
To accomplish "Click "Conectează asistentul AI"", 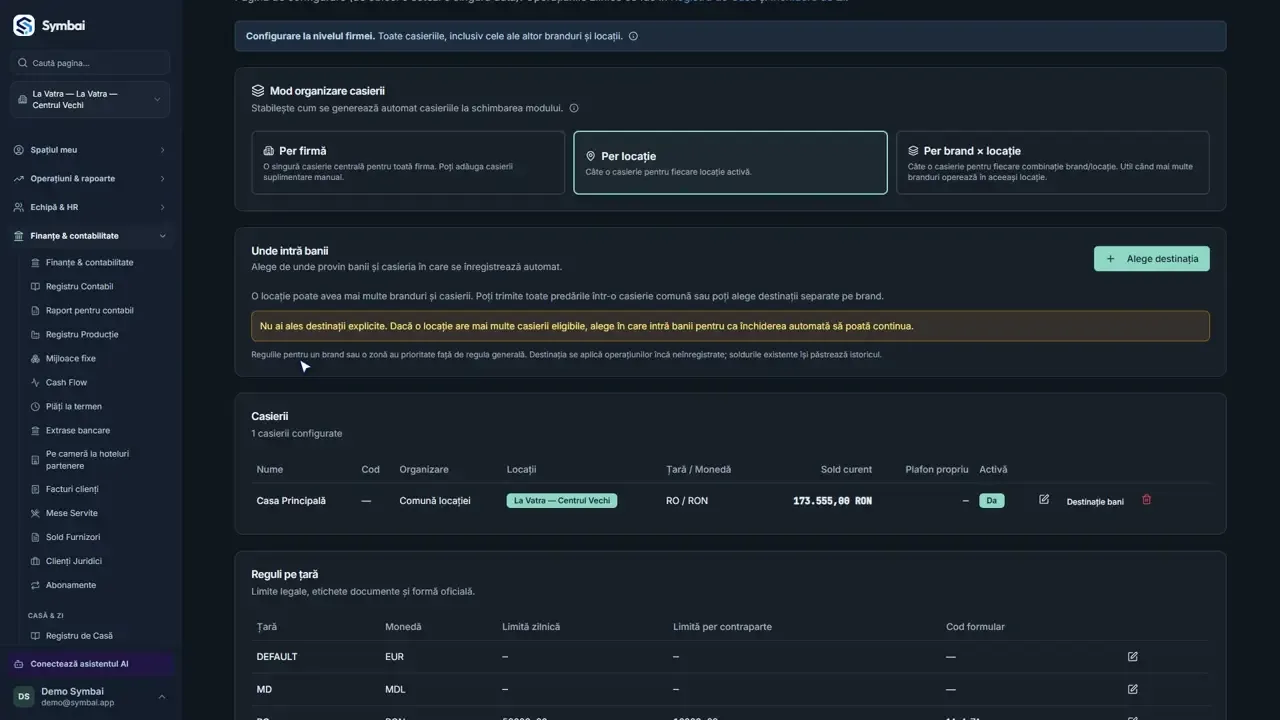I will tap(92, 664).
